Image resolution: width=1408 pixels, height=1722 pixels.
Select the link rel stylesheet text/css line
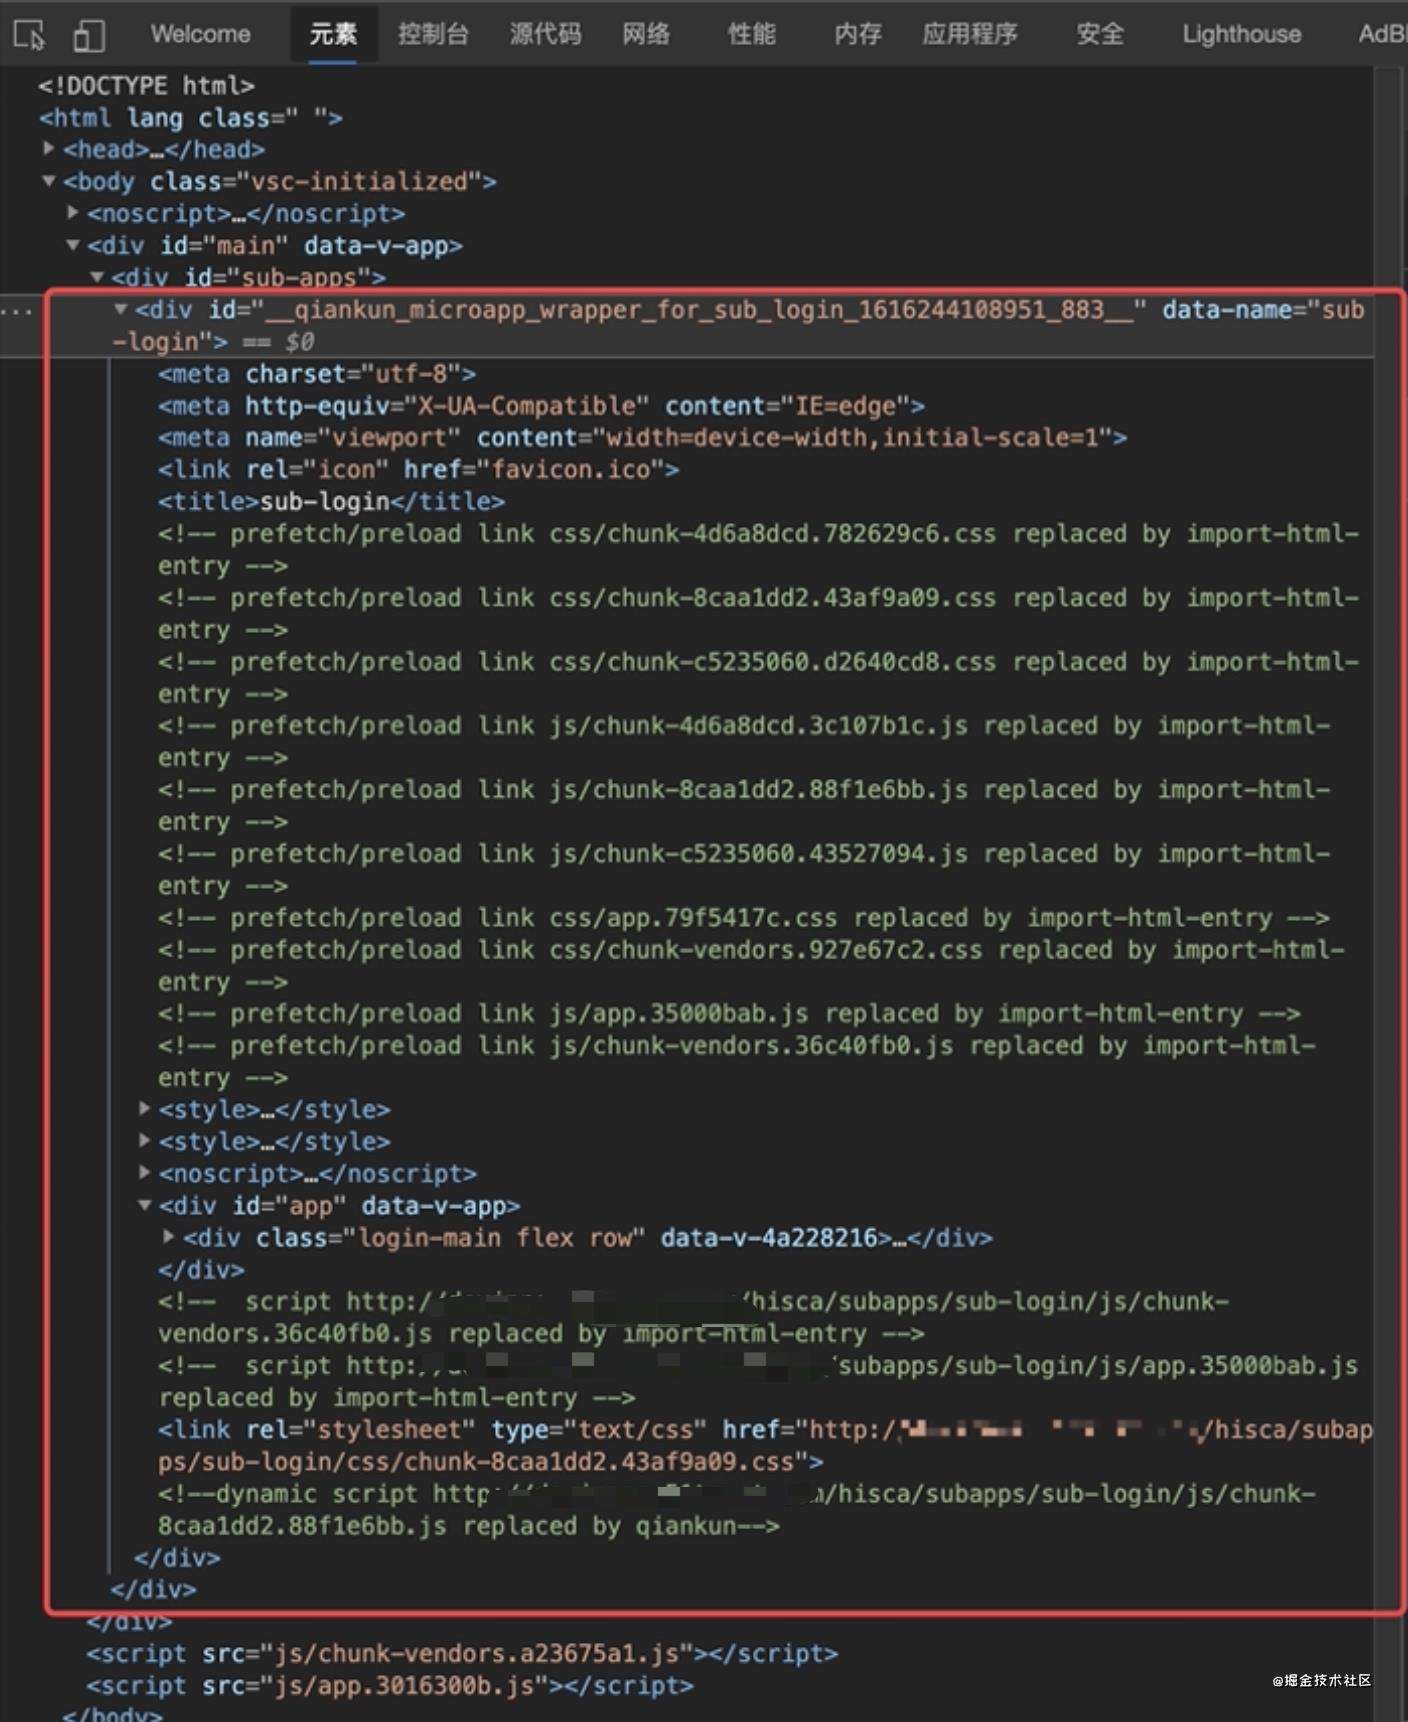(765, 1446)
